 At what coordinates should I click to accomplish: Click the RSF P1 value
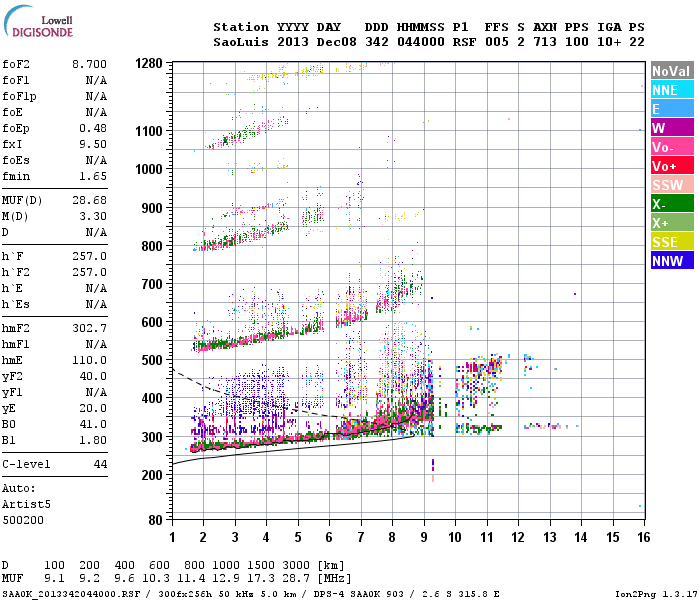click(x=464, y=42)
